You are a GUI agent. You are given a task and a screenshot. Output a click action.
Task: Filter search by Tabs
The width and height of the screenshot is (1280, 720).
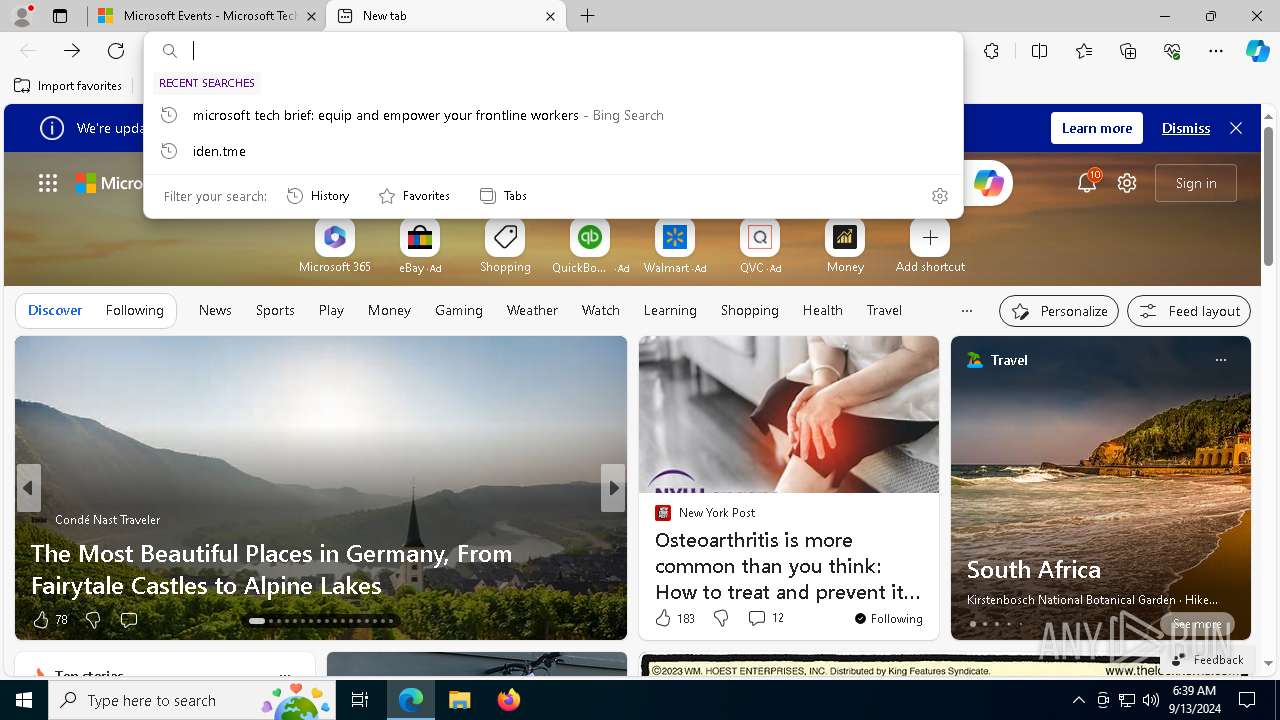503,196
